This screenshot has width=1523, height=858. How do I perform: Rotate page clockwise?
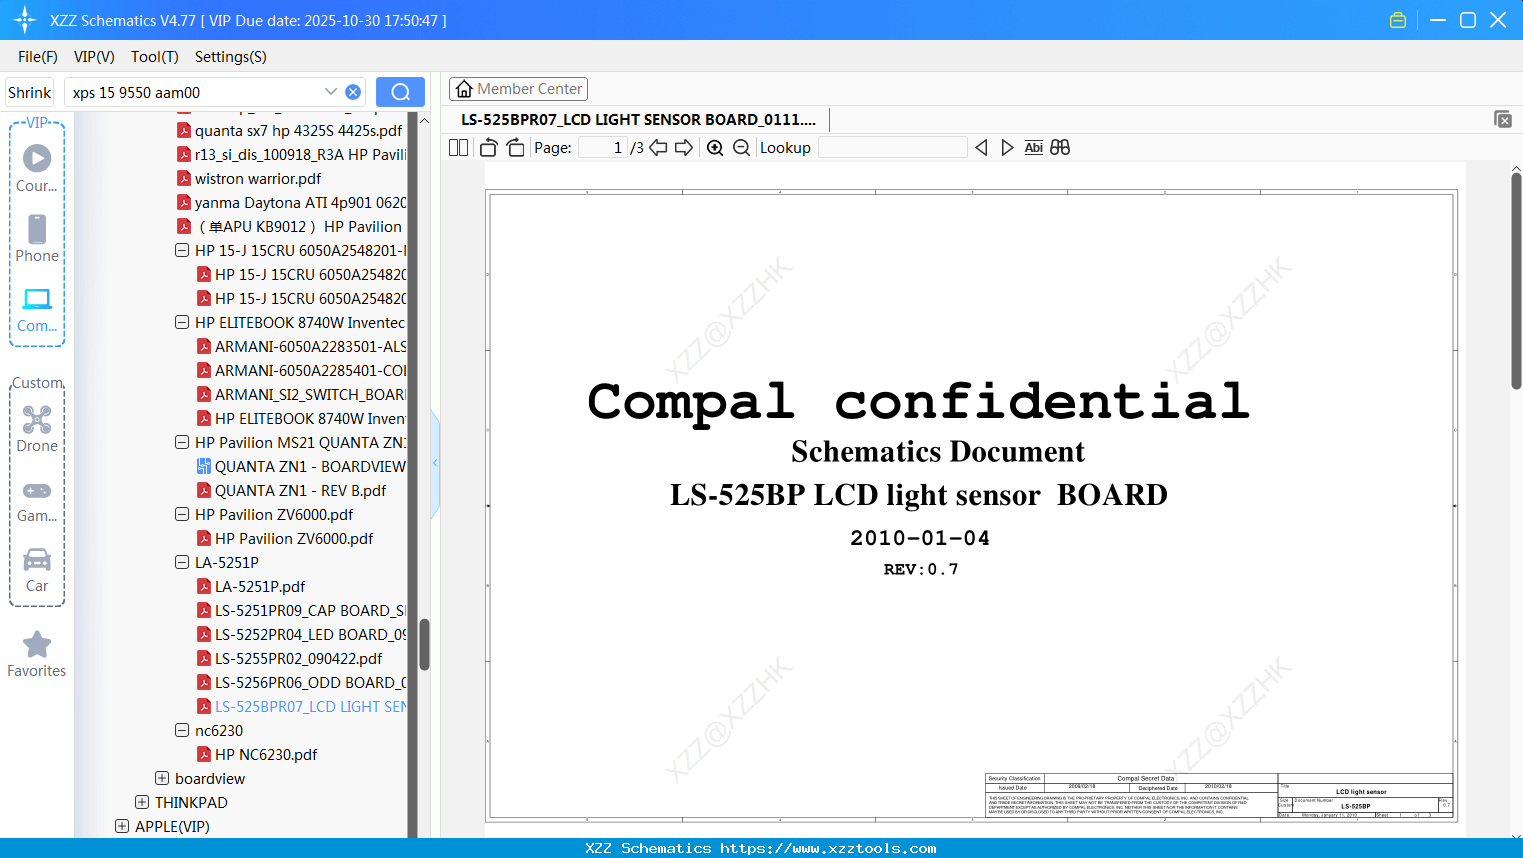pyautogui.click(x=515, y=147)
